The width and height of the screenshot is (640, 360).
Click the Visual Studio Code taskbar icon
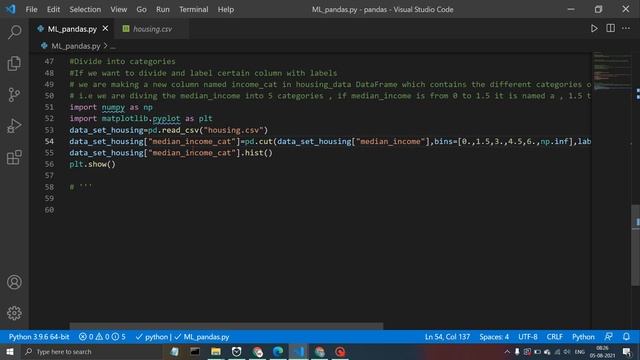(298, 351)
